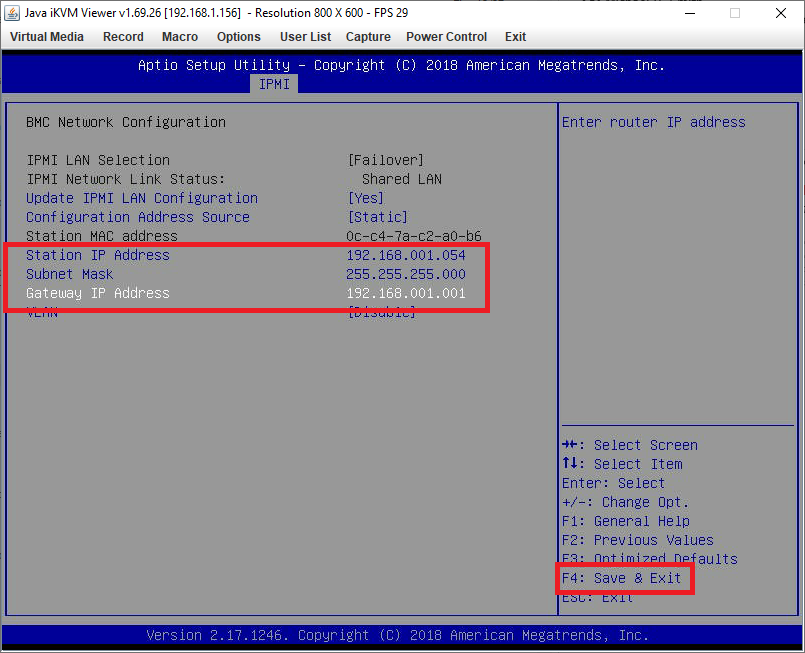This screenshot has width=805, height=653.
Task: Select the IPMI tab in BIOS
Action: coord(274,85)
